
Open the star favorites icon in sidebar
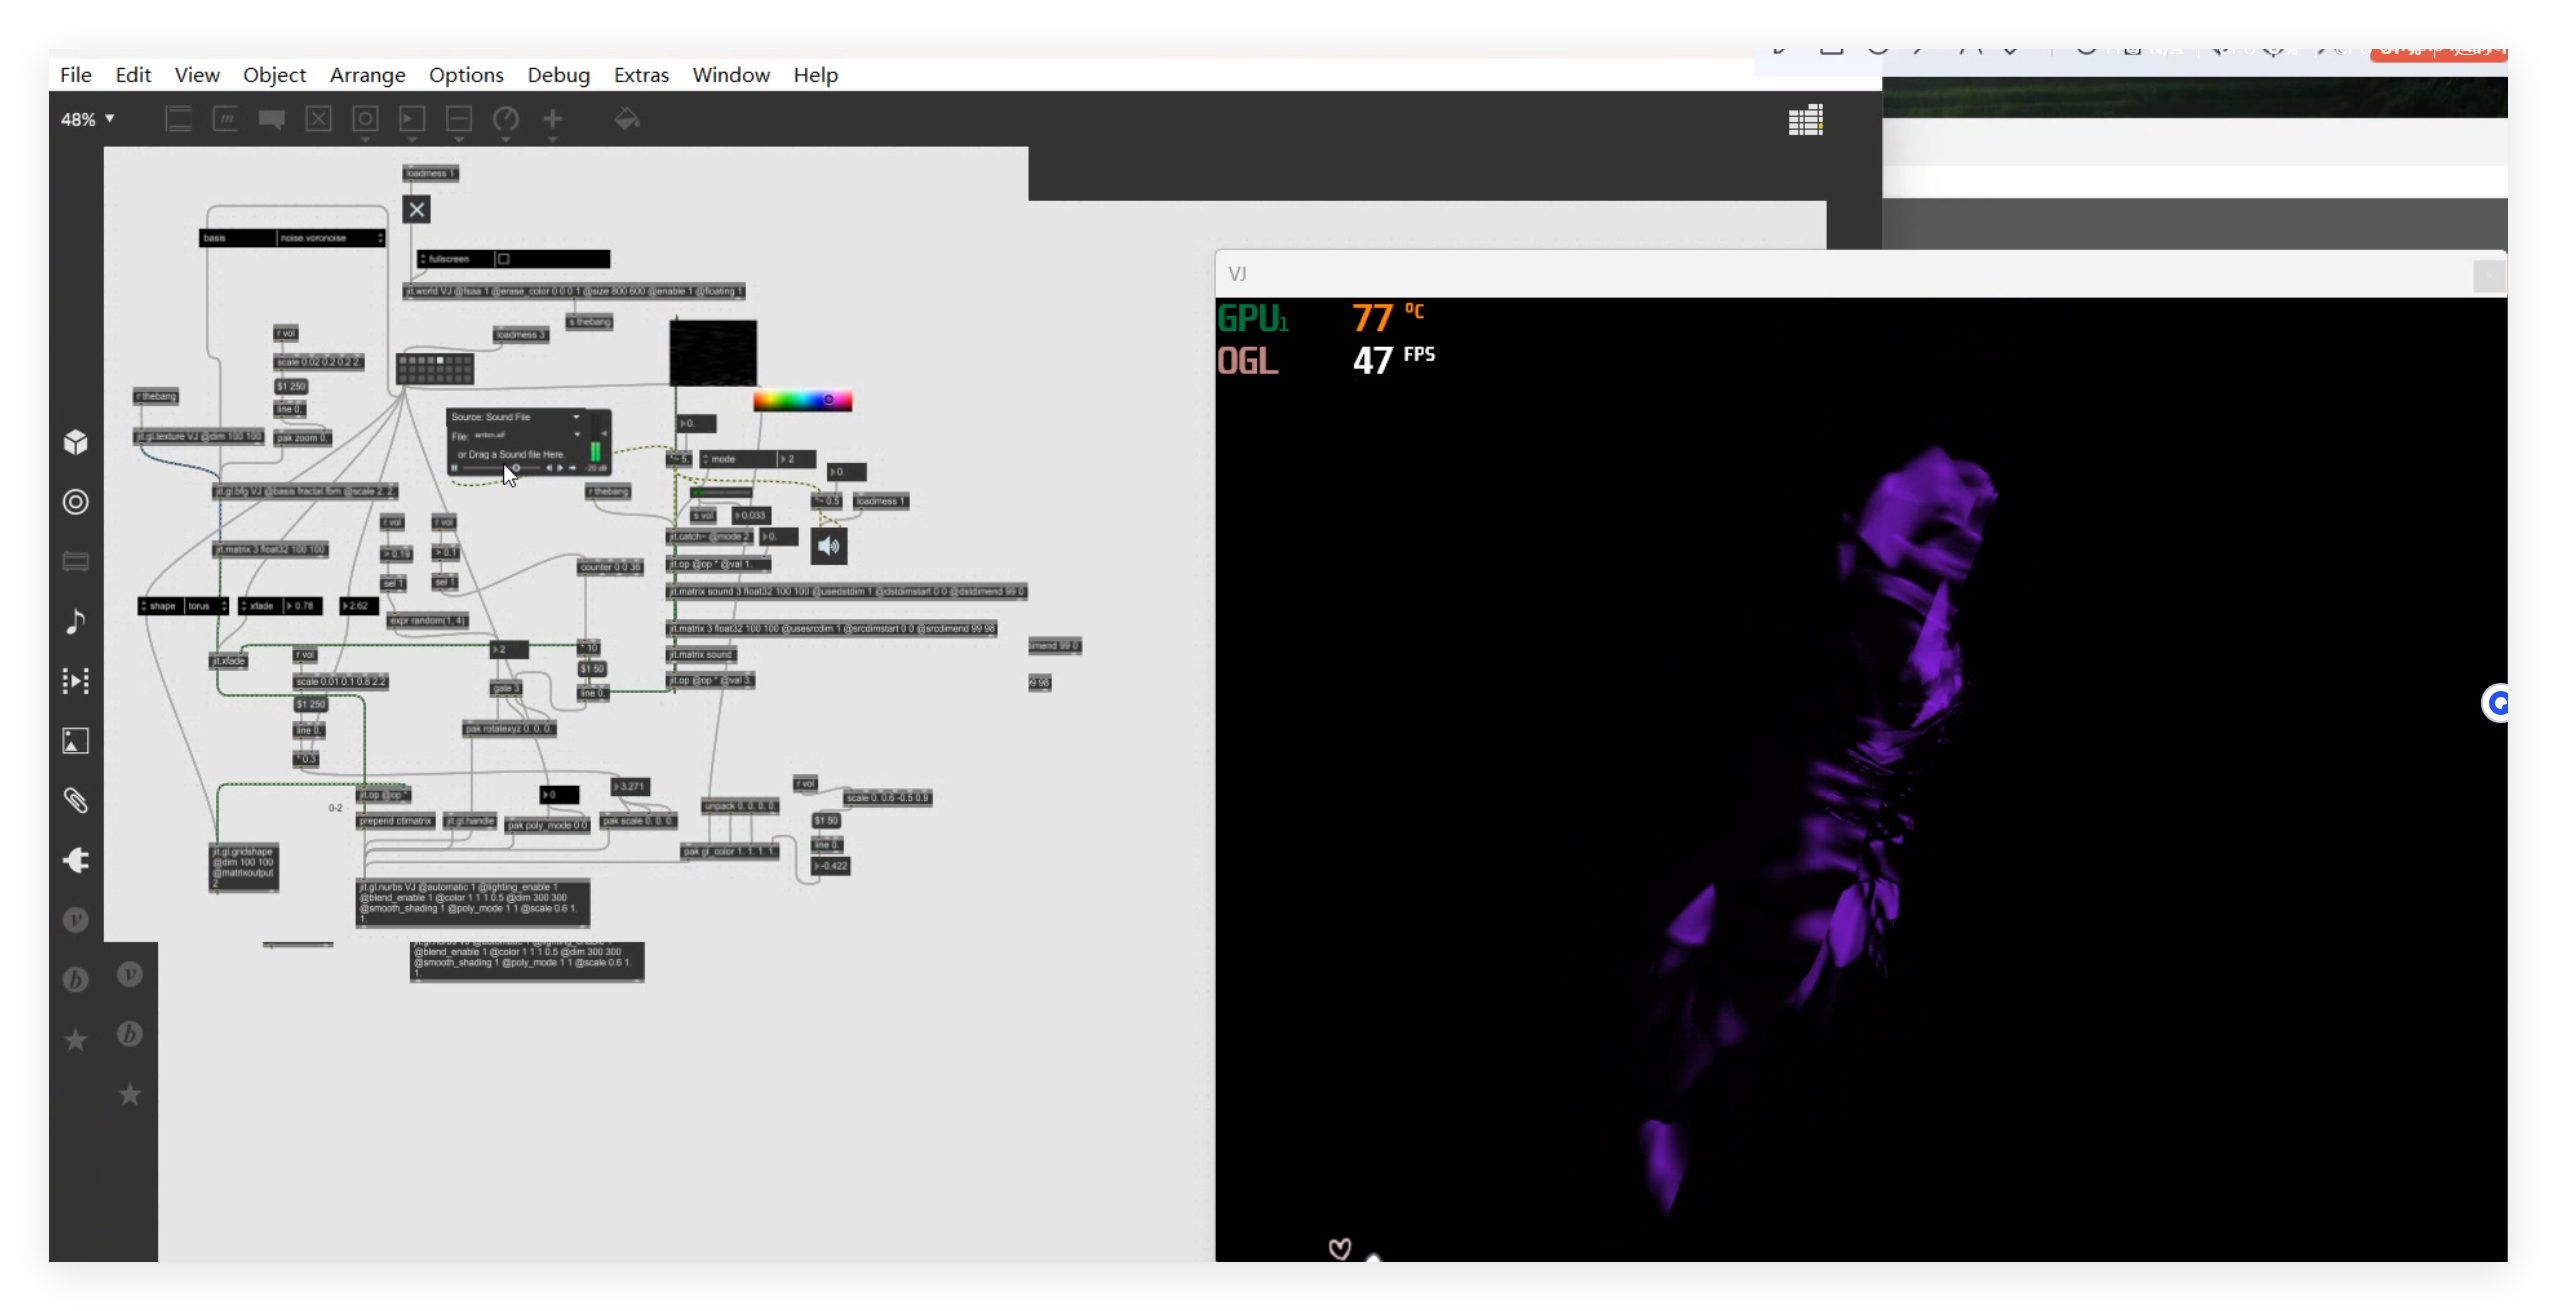pos(76,1040)
